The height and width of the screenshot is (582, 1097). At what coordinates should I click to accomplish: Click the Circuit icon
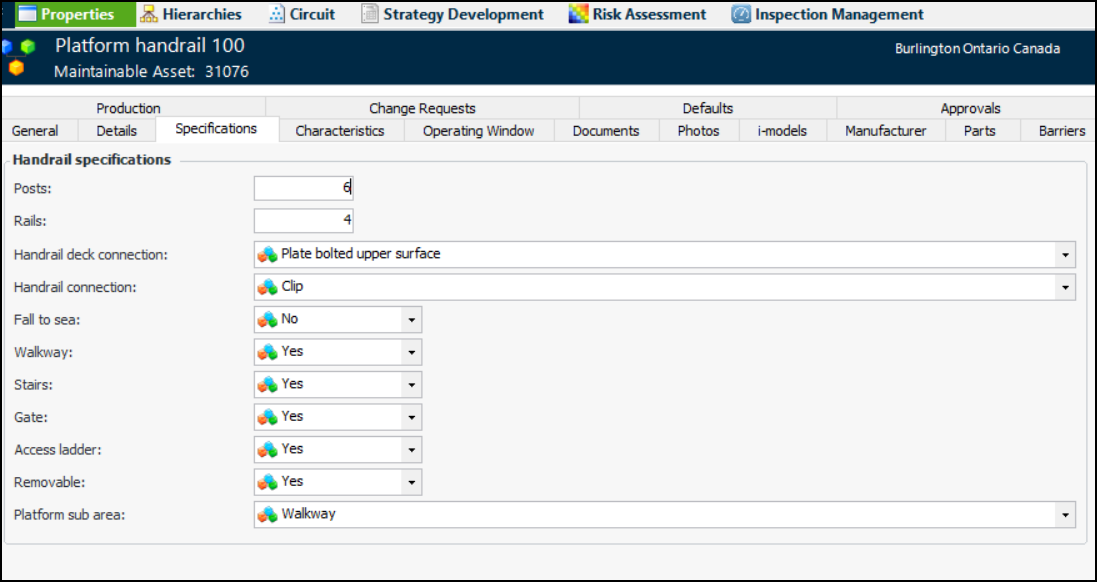tap(277, 14)
